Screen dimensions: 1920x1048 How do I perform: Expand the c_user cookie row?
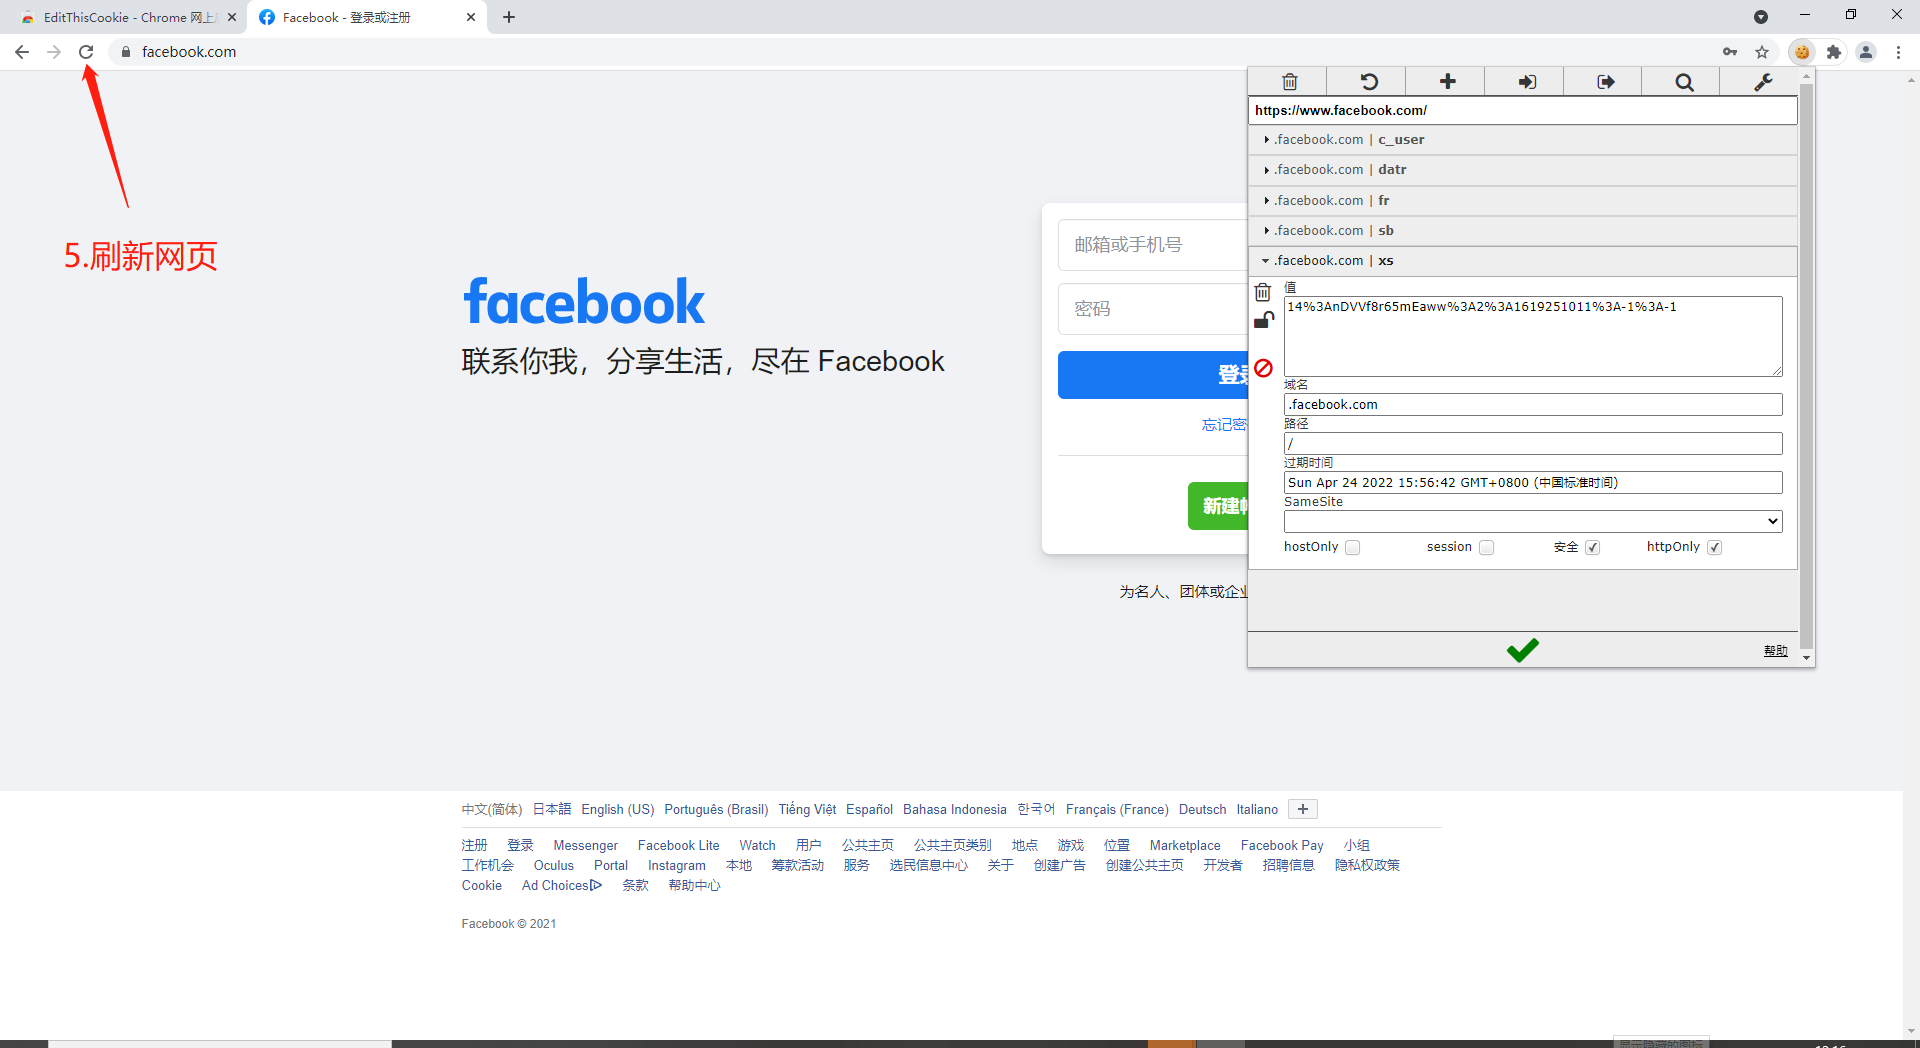[1522, 140]
